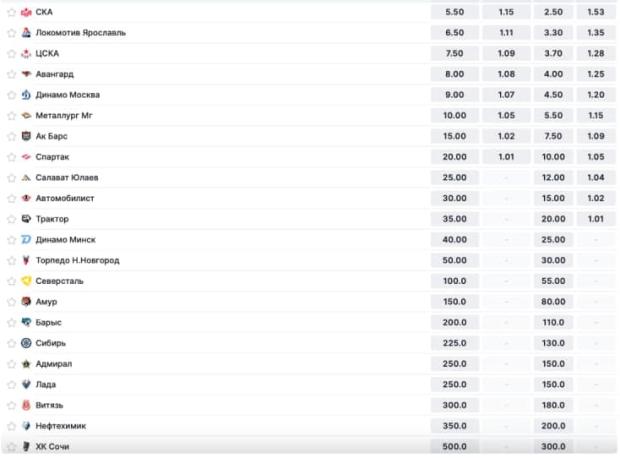Image resolution: width=620 pixels, height=458 pixels.
Task: Toggle star beside Трактор
Action: pyautogui.click(x=11, y=219)
